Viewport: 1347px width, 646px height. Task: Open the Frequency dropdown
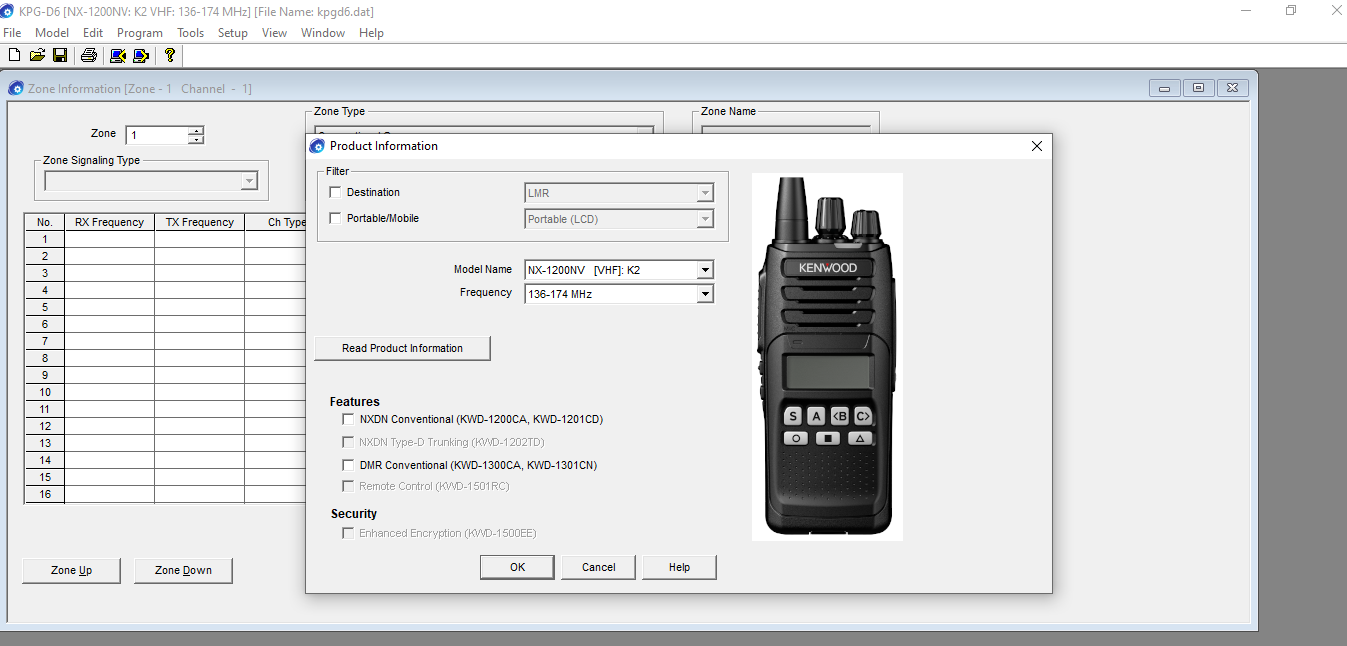[x=705, y=294]
